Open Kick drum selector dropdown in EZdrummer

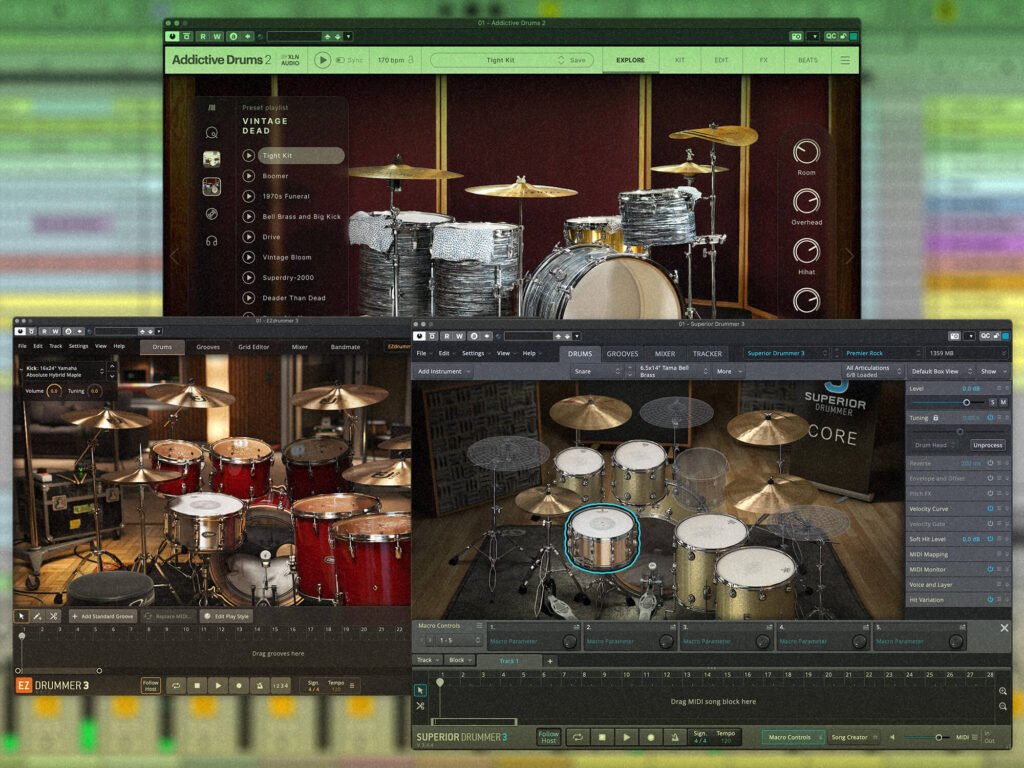(x=65, y=372)
